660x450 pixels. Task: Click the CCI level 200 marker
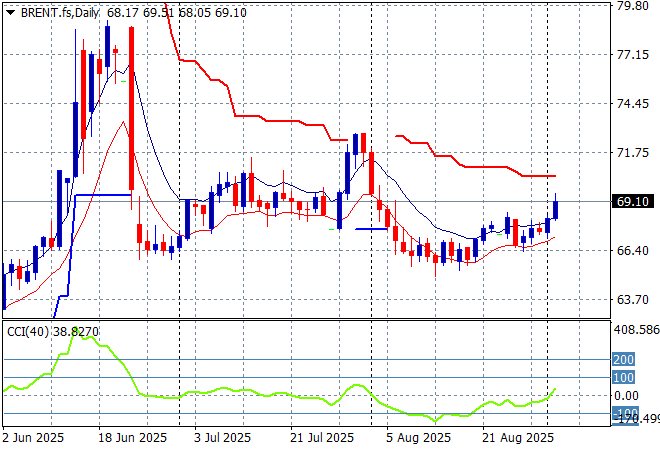click(x=623, y=359)
